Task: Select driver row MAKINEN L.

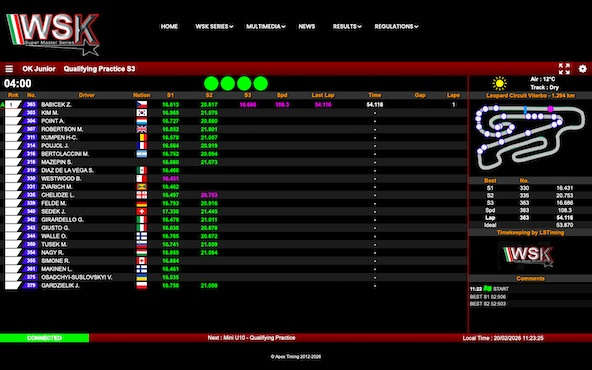Action: 234,269
